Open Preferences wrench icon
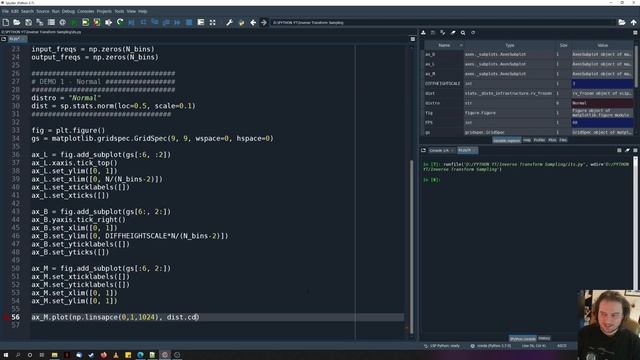Screen dimensions: 640x360 click(229, 22)
